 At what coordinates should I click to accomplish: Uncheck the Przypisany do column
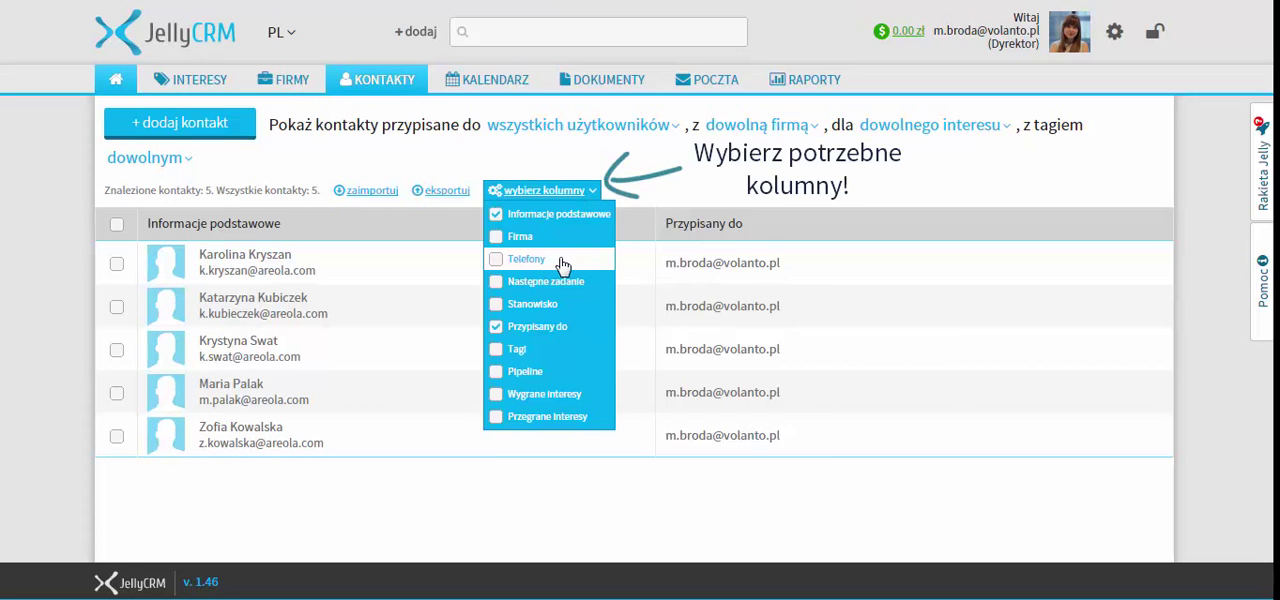pyautogui.click(x=496, y=327)
